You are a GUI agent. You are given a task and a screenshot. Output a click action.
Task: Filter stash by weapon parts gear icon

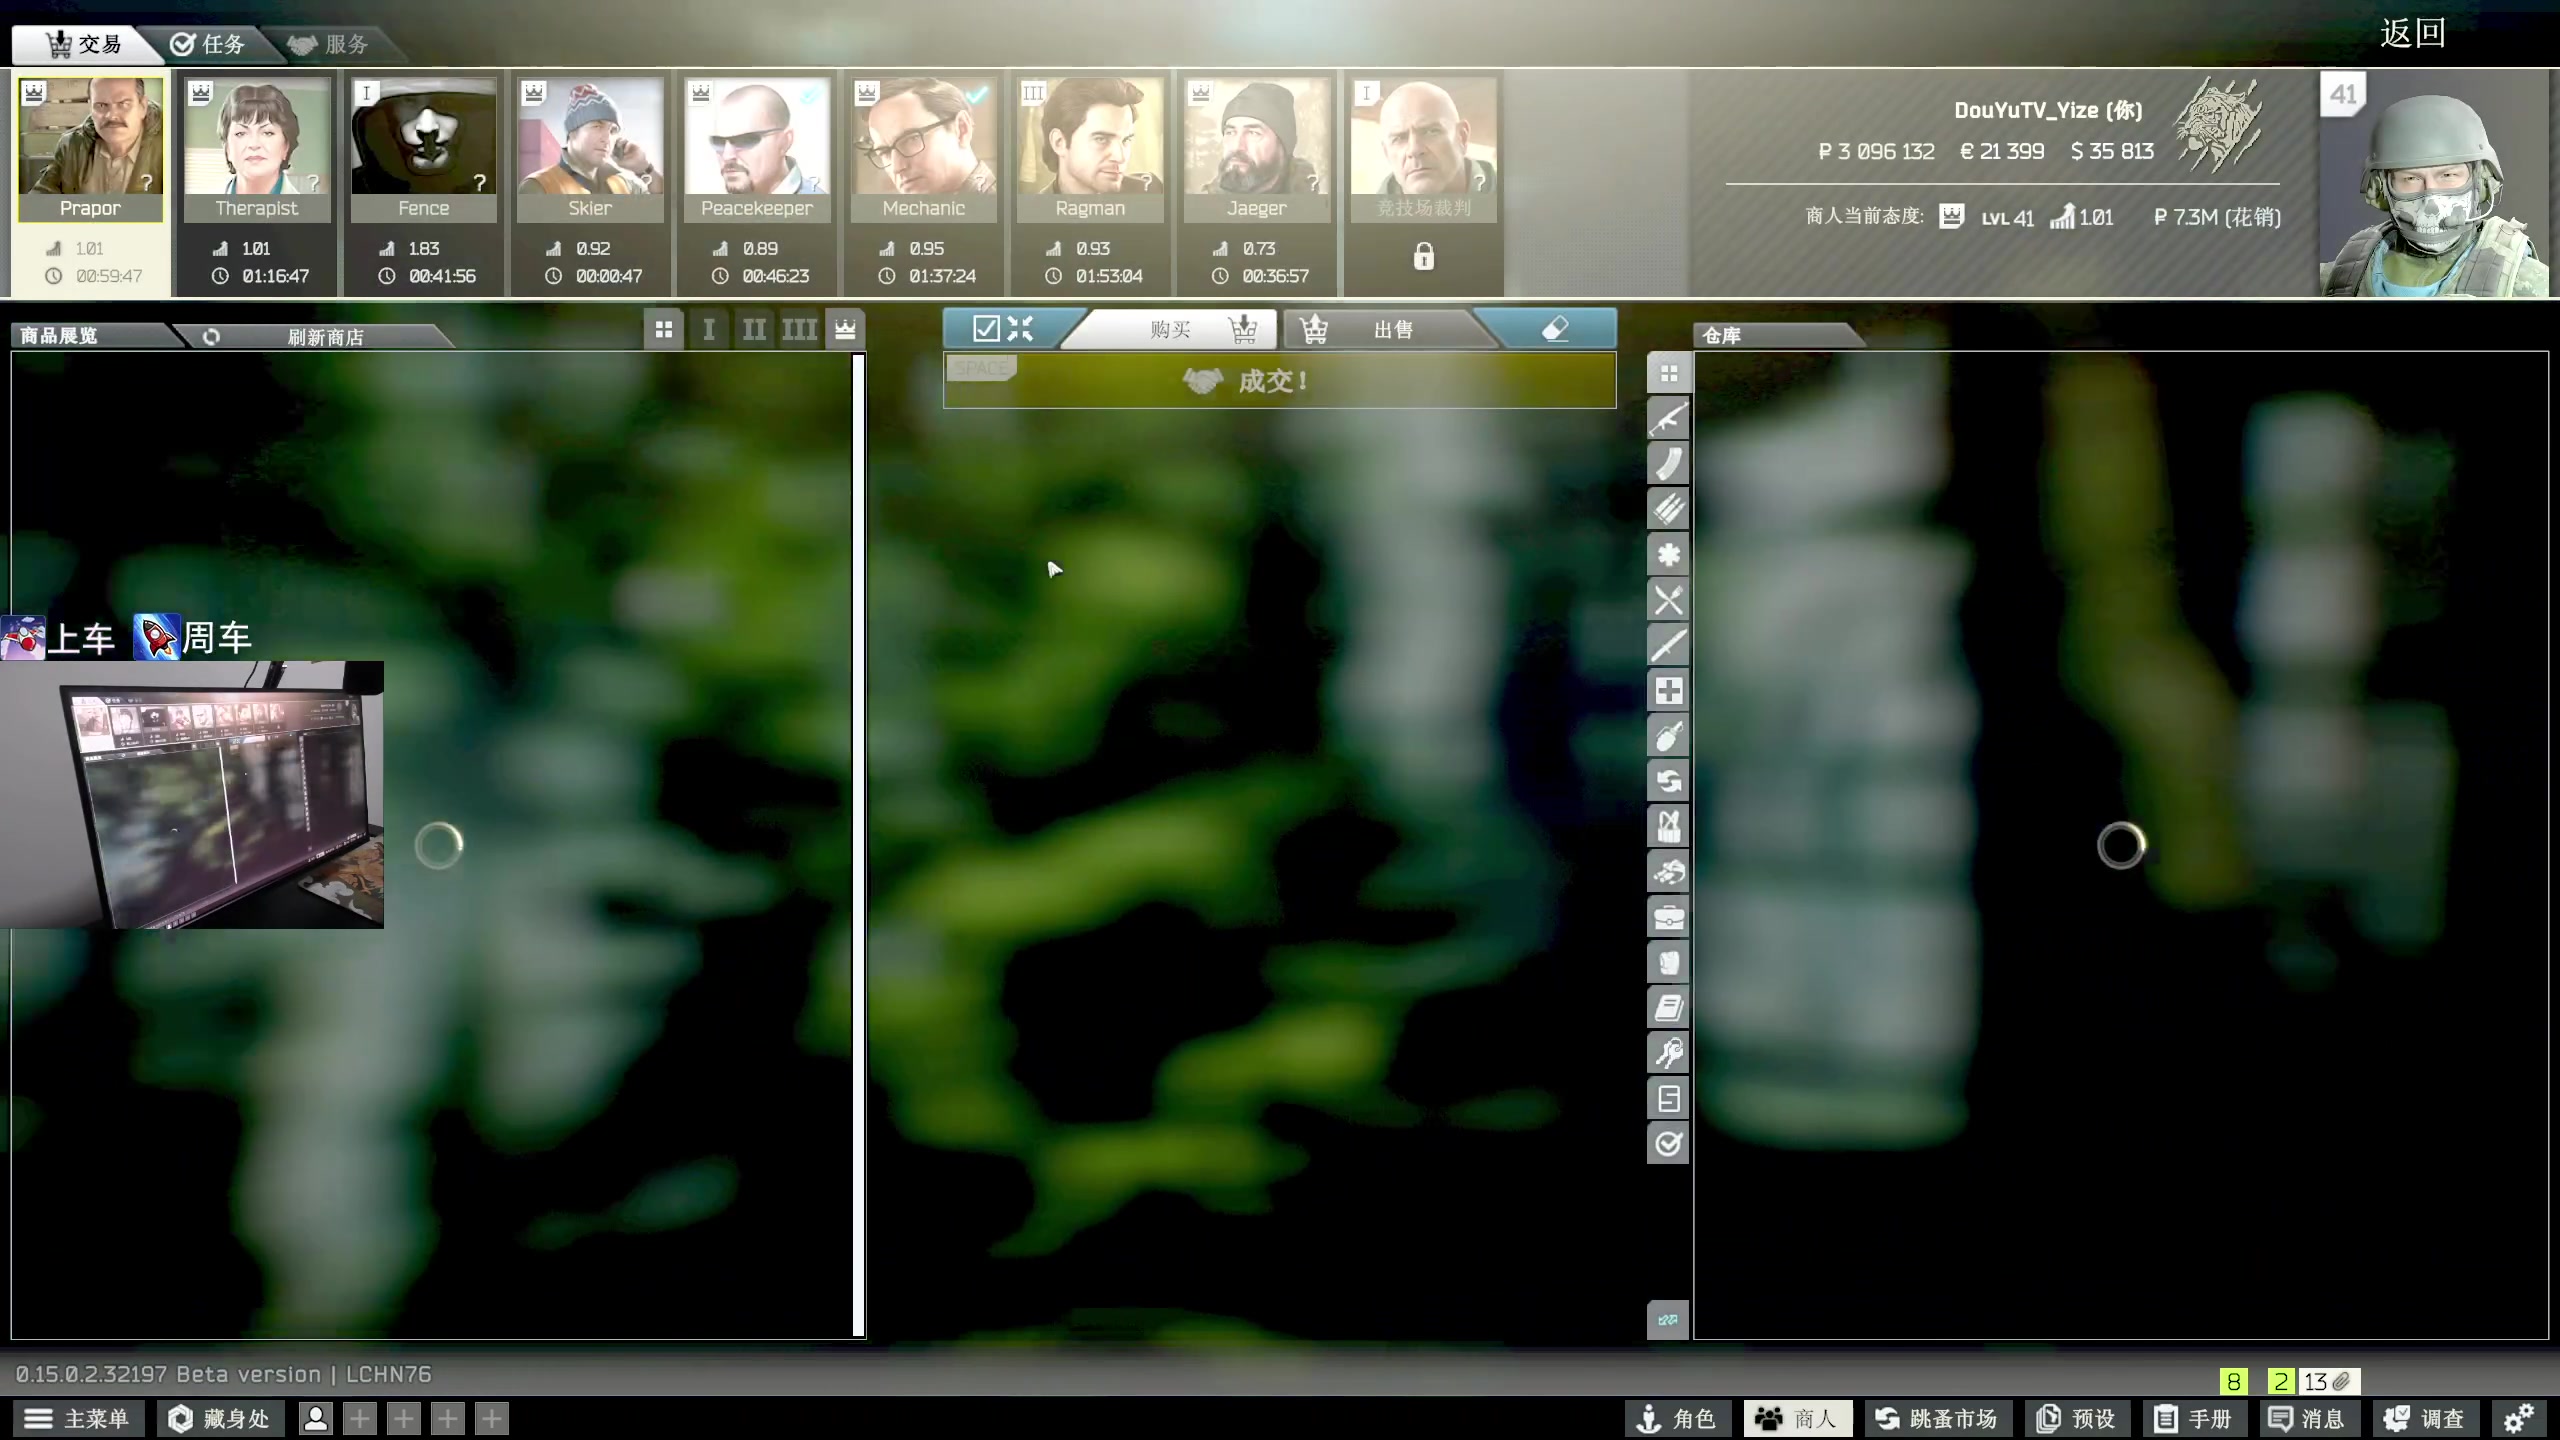tap(1668, 555)
